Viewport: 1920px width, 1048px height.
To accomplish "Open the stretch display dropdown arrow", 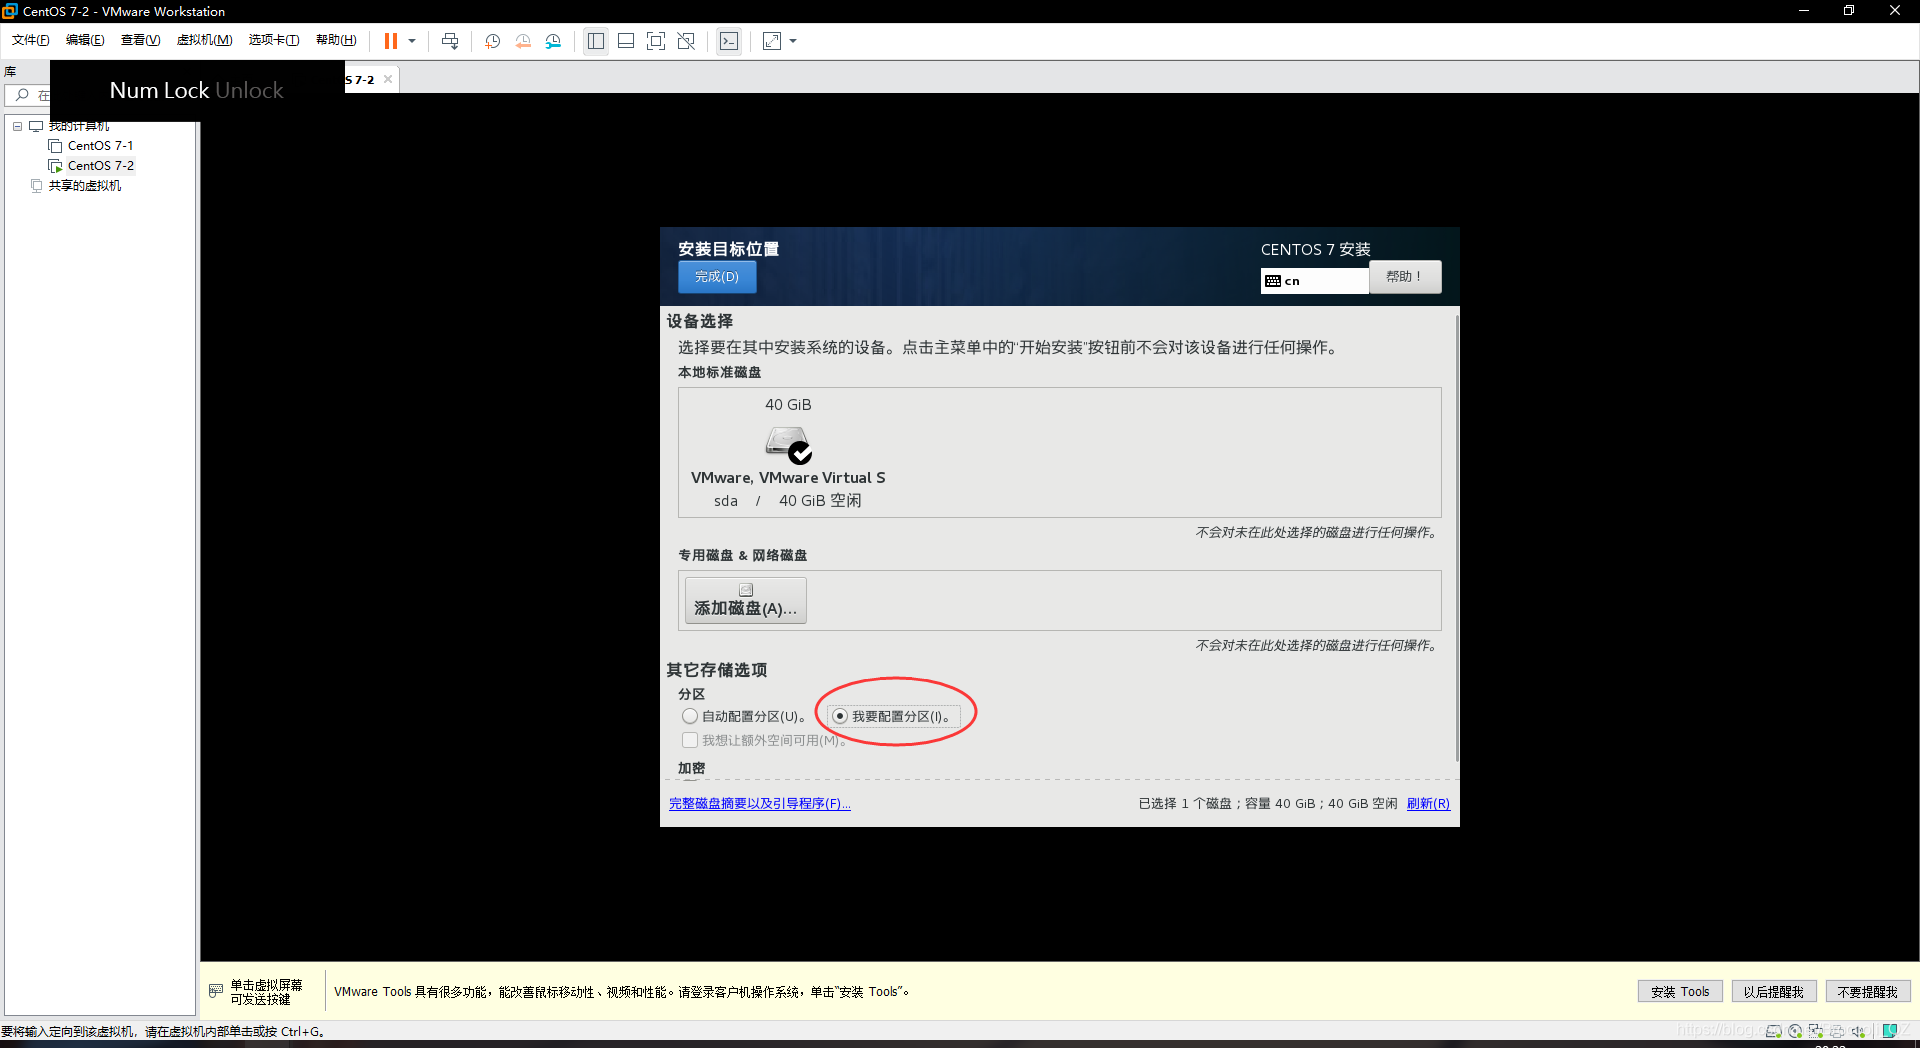I will click(x=793, y=41).
